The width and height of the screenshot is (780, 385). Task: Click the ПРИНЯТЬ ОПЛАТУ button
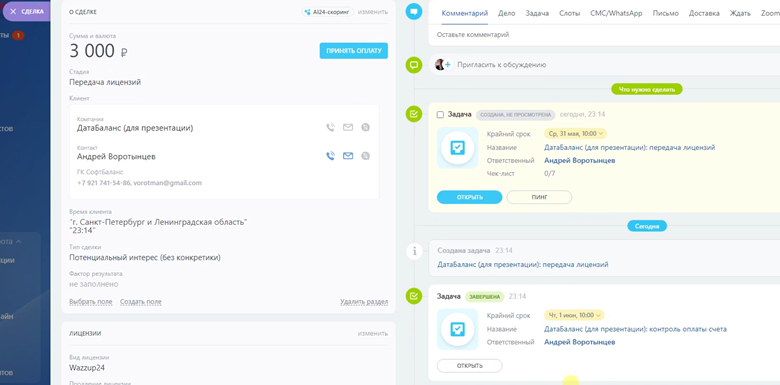click(x=354, y=51)
